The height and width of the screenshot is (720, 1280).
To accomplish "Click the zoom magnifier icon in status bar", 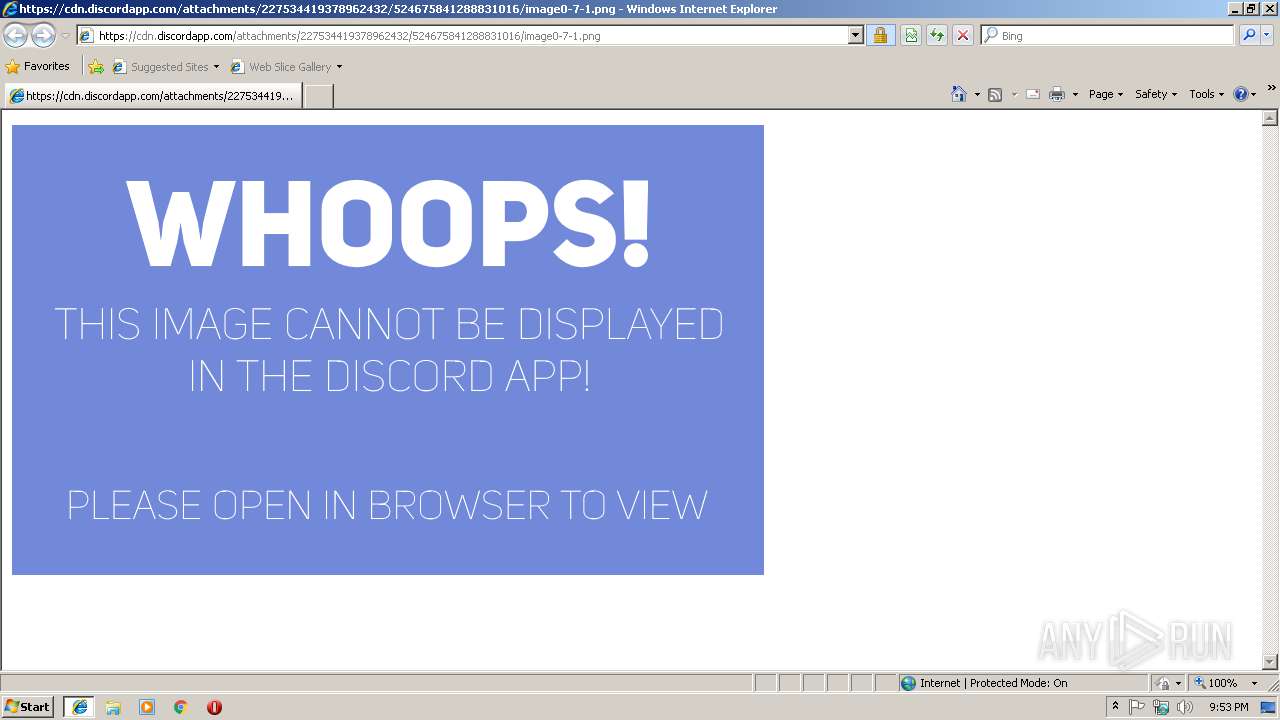I will 1200,683.
